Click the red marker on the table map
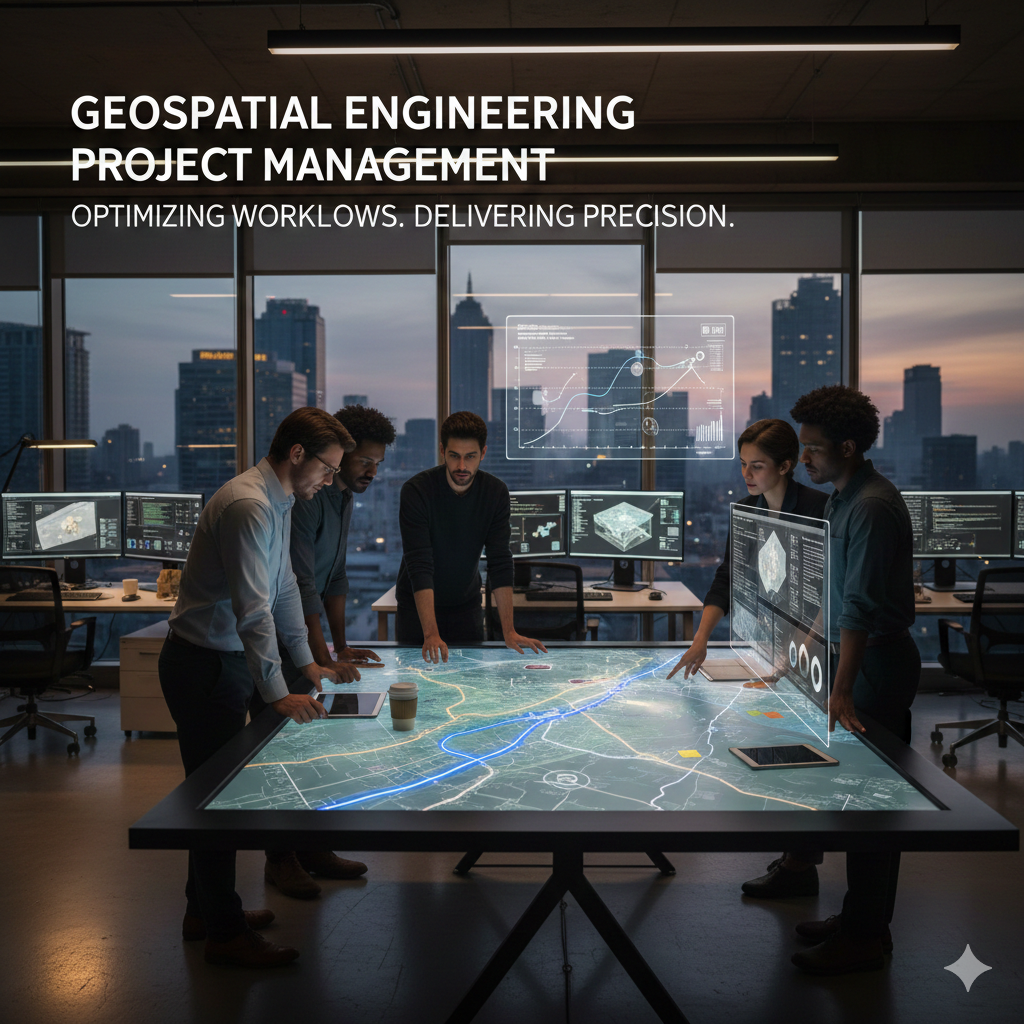Screen dimensions: 1024x1024 click(x=537, y=666)
